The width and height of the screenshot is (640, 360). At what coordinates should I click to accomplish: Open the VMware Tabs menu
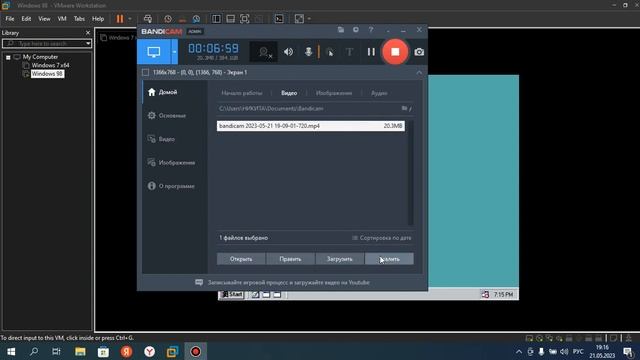[79, 19]
